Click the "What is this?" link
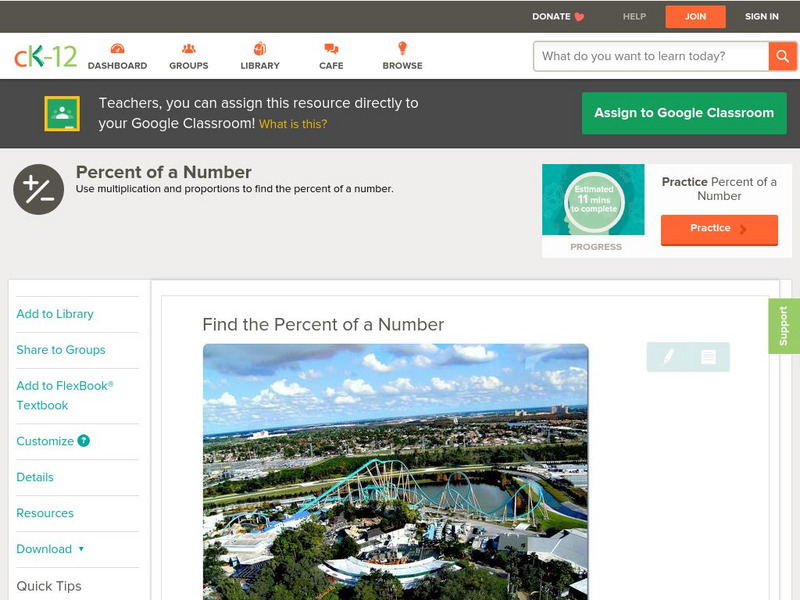800x600 pixels. click(293, 125)
